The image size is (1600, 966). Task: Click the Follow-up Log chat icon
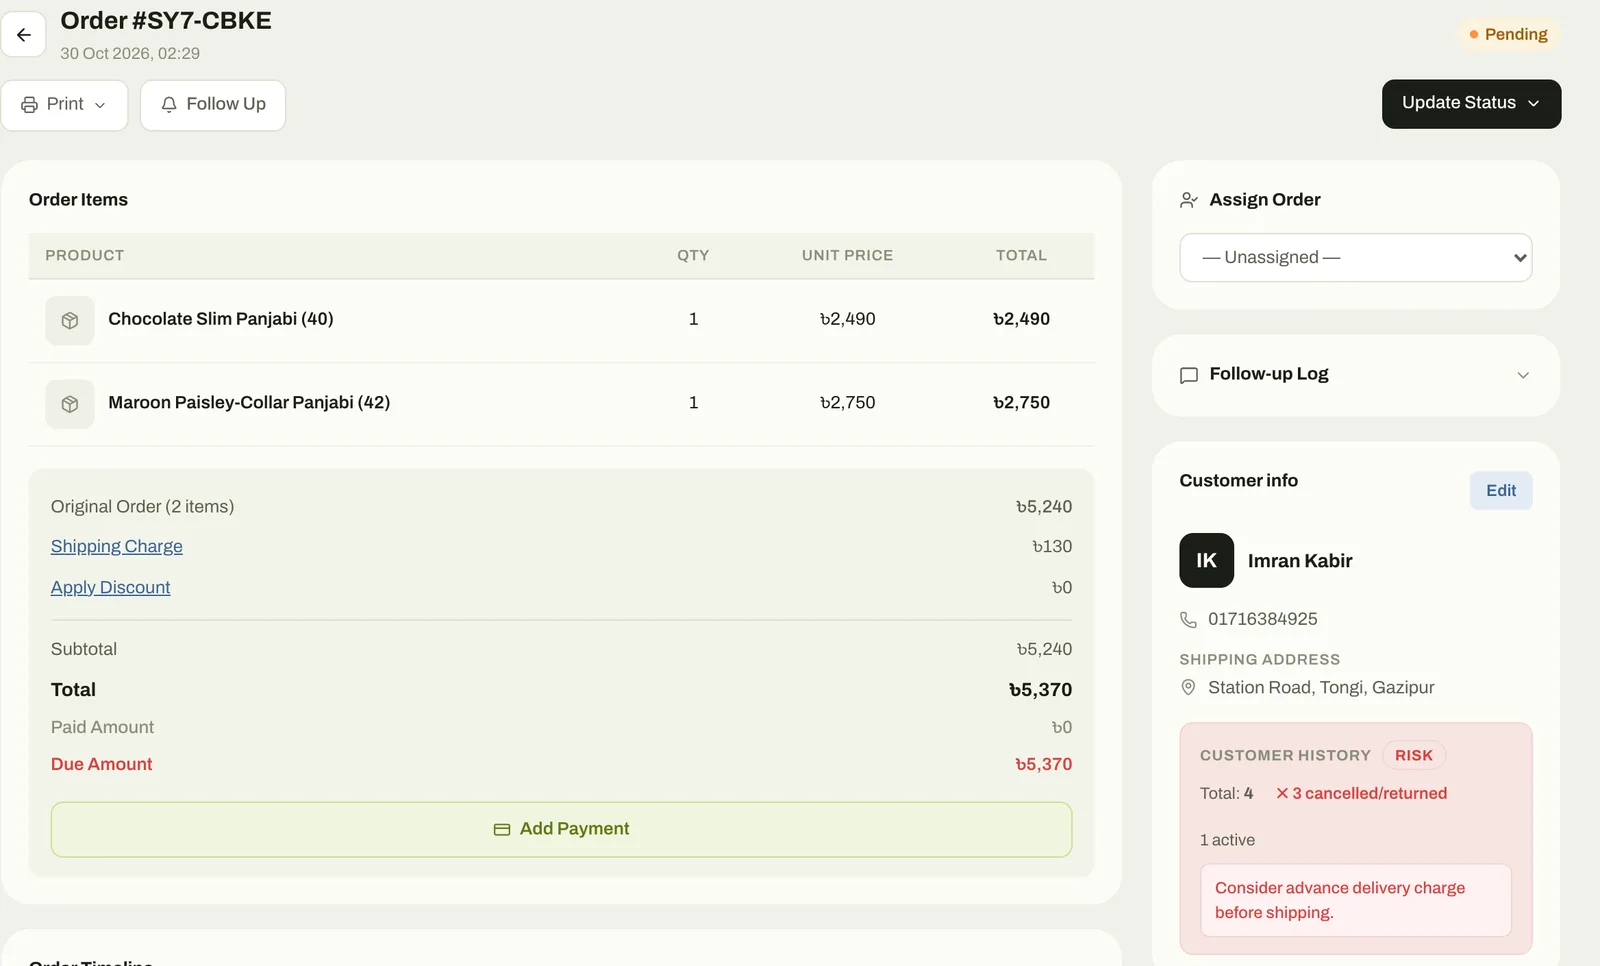[x=1189, y=375]
